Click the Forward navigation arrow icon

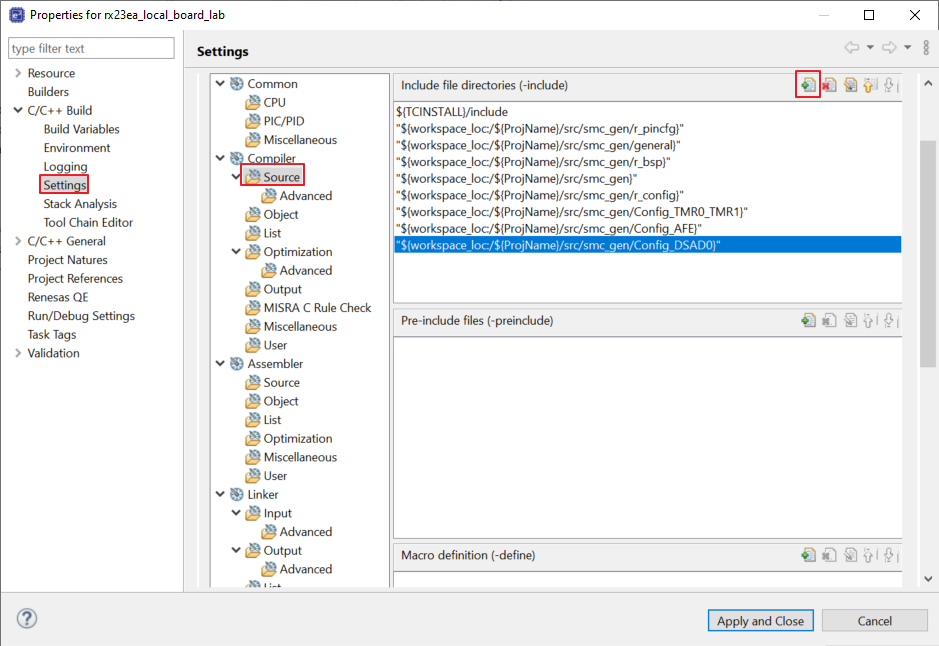pyautogui.click(x=889, y=47)
